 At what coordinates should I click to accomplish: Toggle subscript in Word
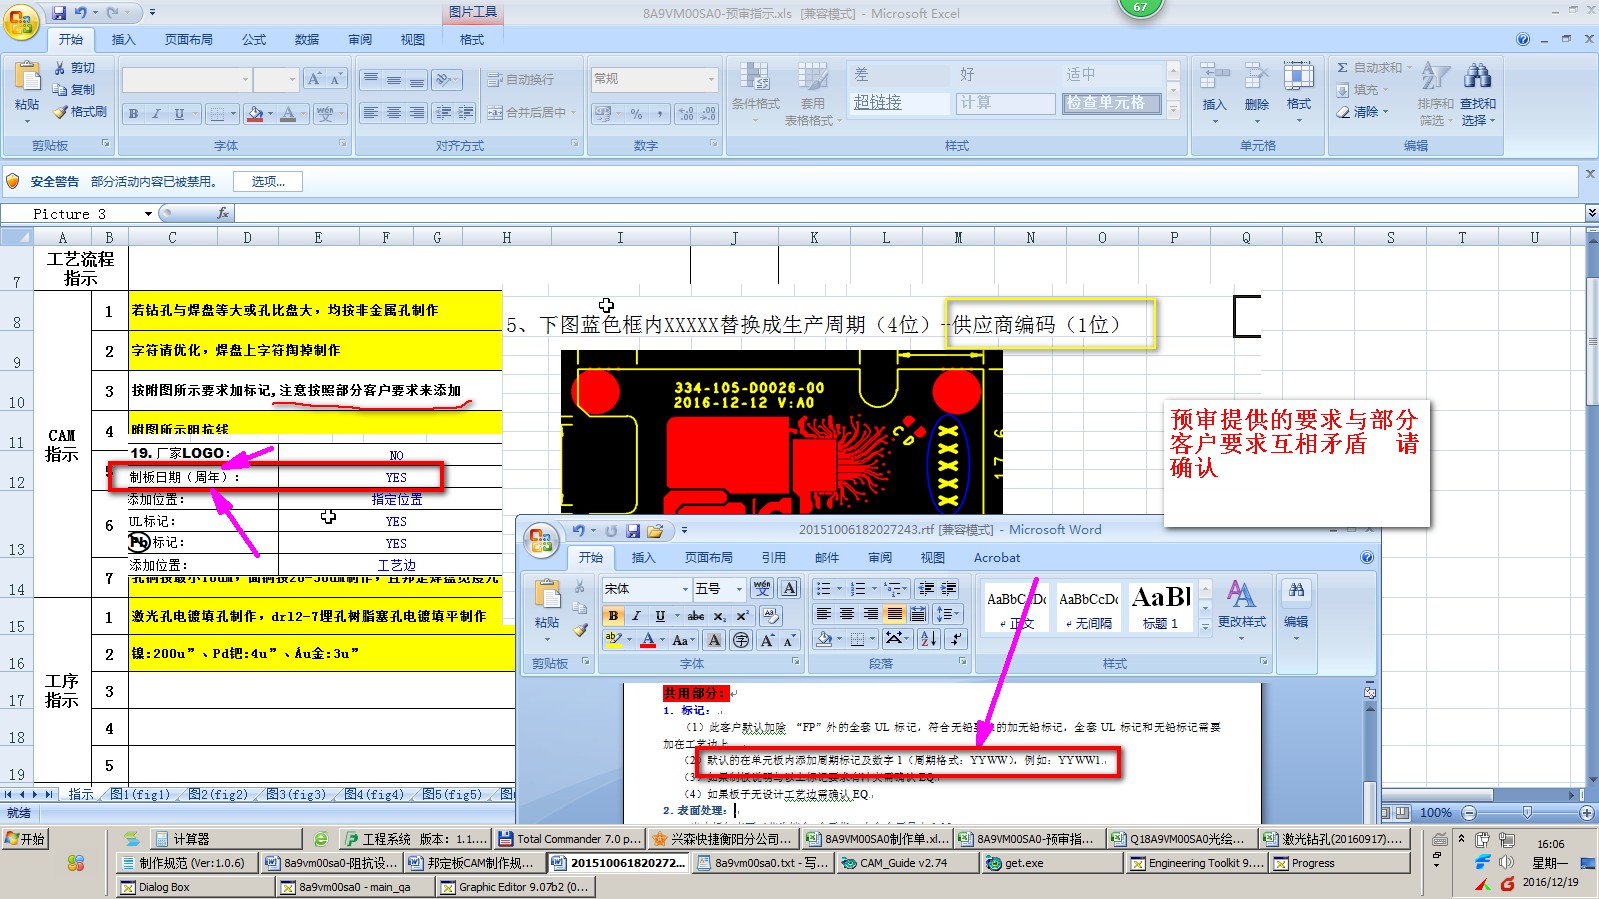[719, 616]
